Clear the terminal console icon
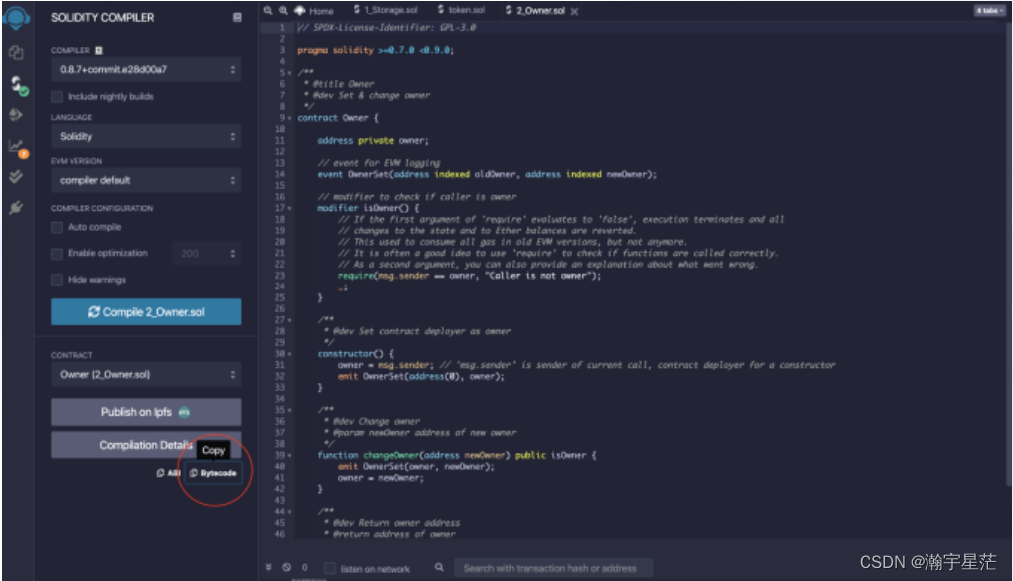Screen dimensions: 1013x581 click(x=286, y=567)
